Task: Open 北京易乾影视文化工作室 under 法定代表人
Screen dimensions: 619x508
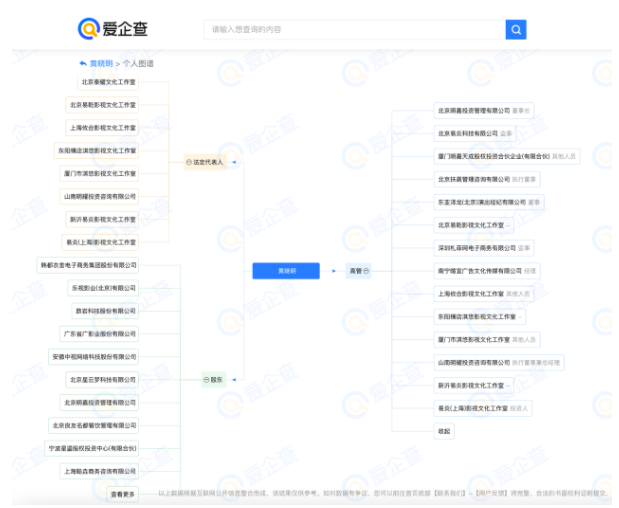Action: click(102, 105)
